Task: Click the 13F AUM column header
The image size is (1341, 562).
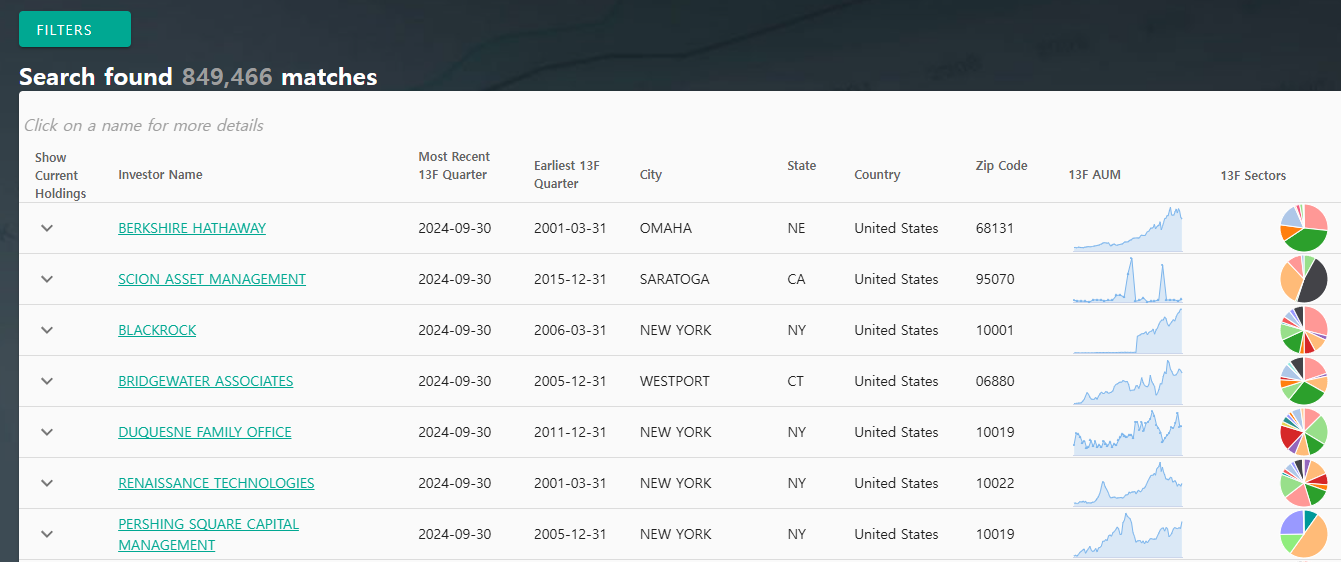Action: 1094,175
